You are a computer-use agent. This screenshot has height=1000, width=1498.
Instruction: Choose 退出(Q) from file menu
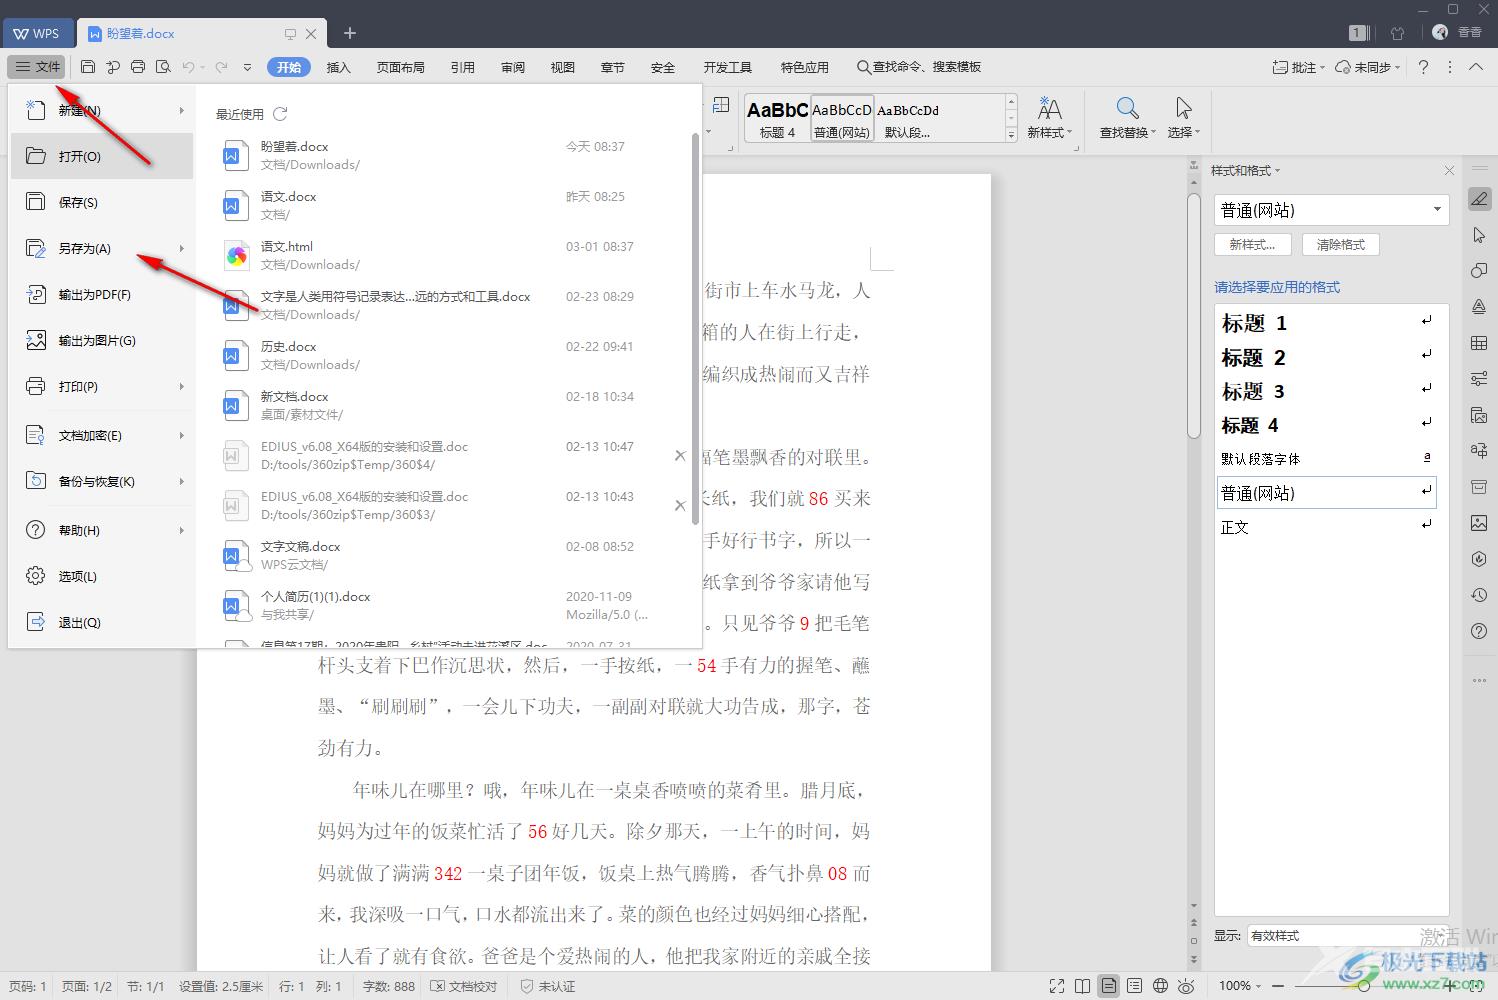[x=102, y=622]
